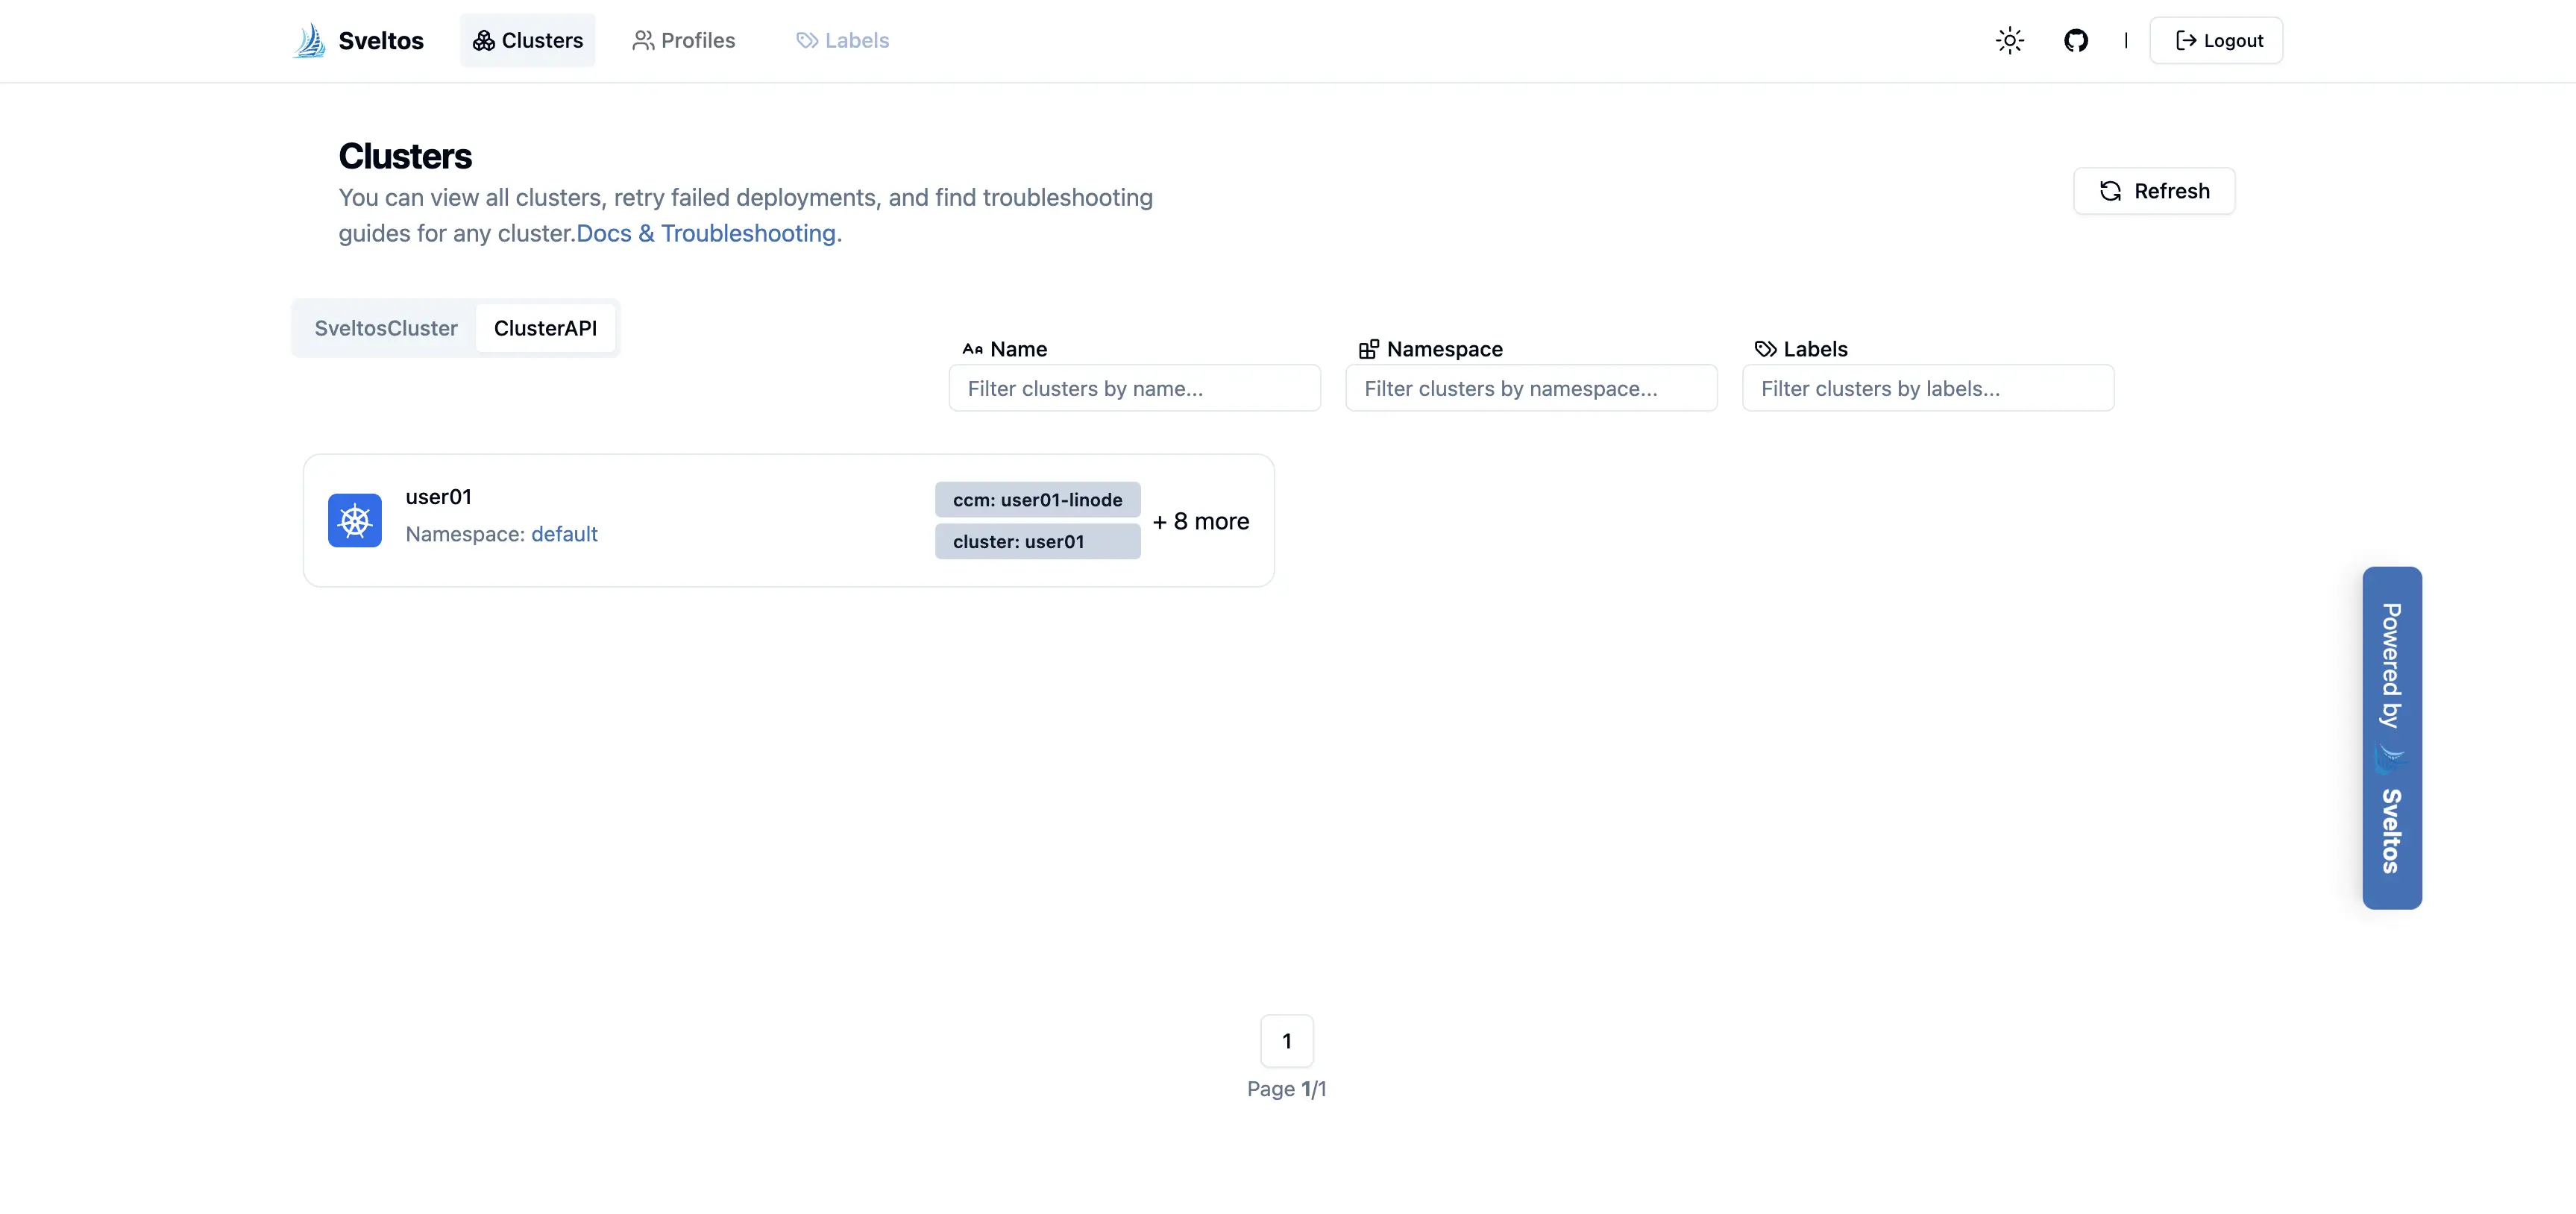
Task: Open the GitHub repository icon
Action: coord(2075,40)
